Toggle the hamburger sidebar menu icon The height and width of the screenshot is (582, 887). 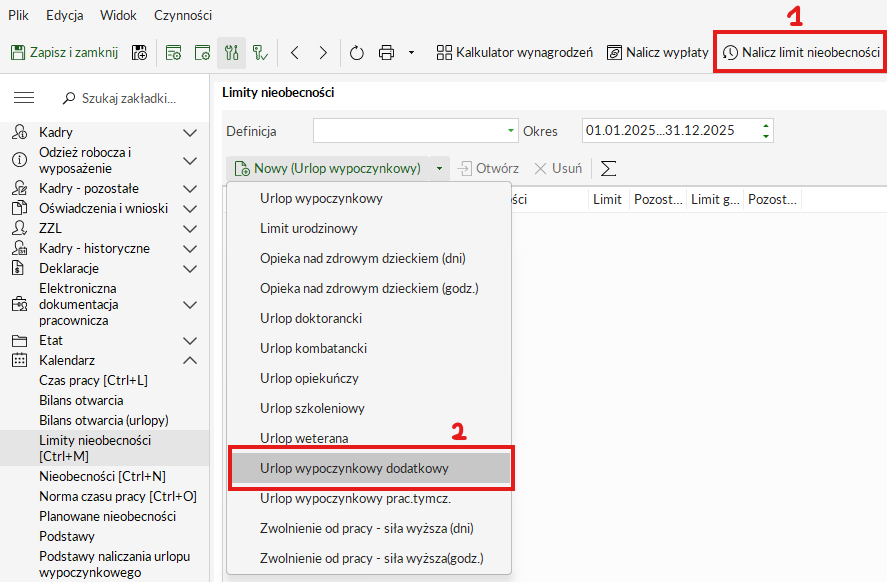pyautogui.click(x=24, y=98)
